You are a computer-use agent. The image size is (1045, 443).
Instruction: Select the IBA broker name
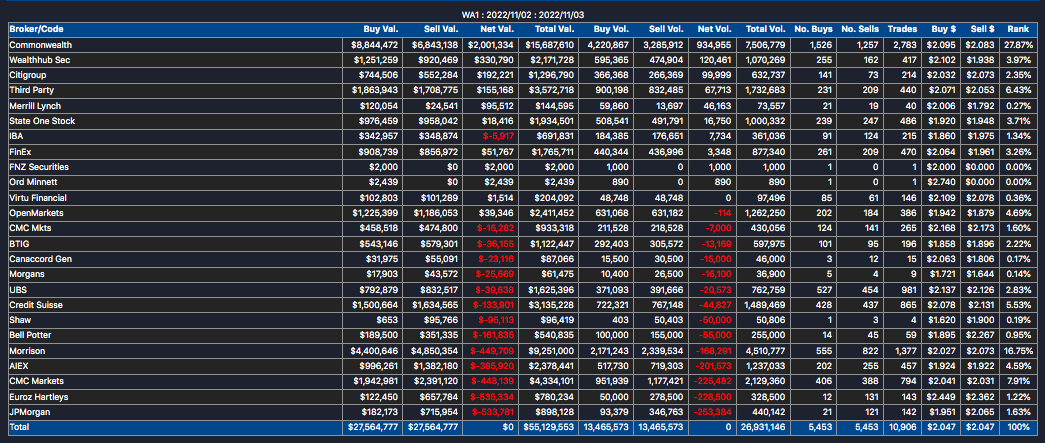click(16, 137)
